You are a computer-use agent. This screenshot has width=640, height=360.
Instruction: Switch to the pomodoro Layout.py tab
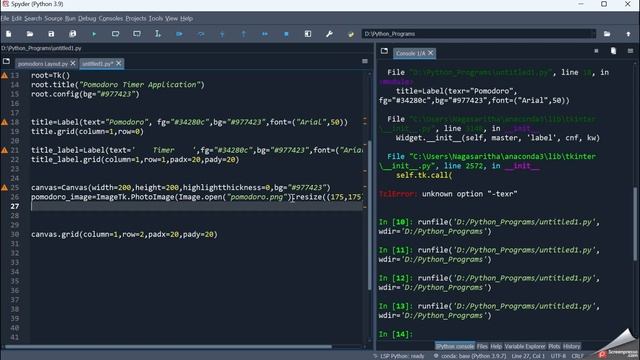42,64
